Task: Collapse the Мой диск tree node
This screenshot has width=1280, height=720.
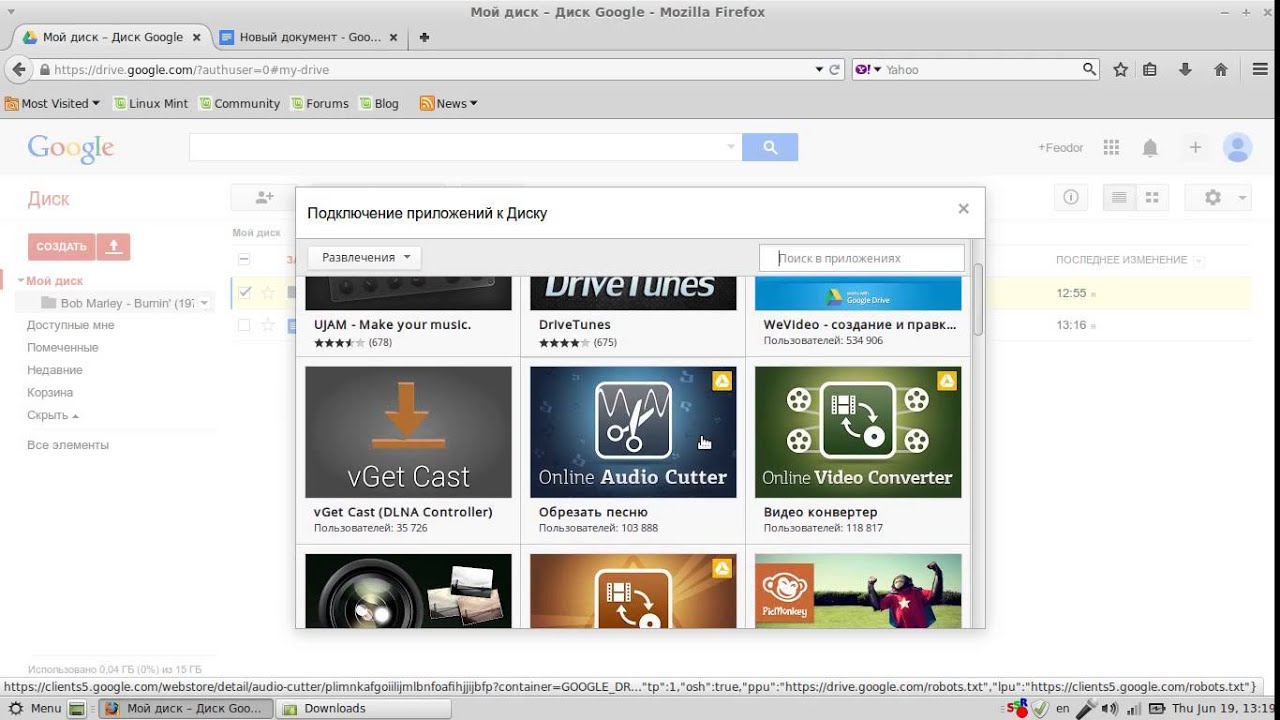Action: [x=21, y=281]
